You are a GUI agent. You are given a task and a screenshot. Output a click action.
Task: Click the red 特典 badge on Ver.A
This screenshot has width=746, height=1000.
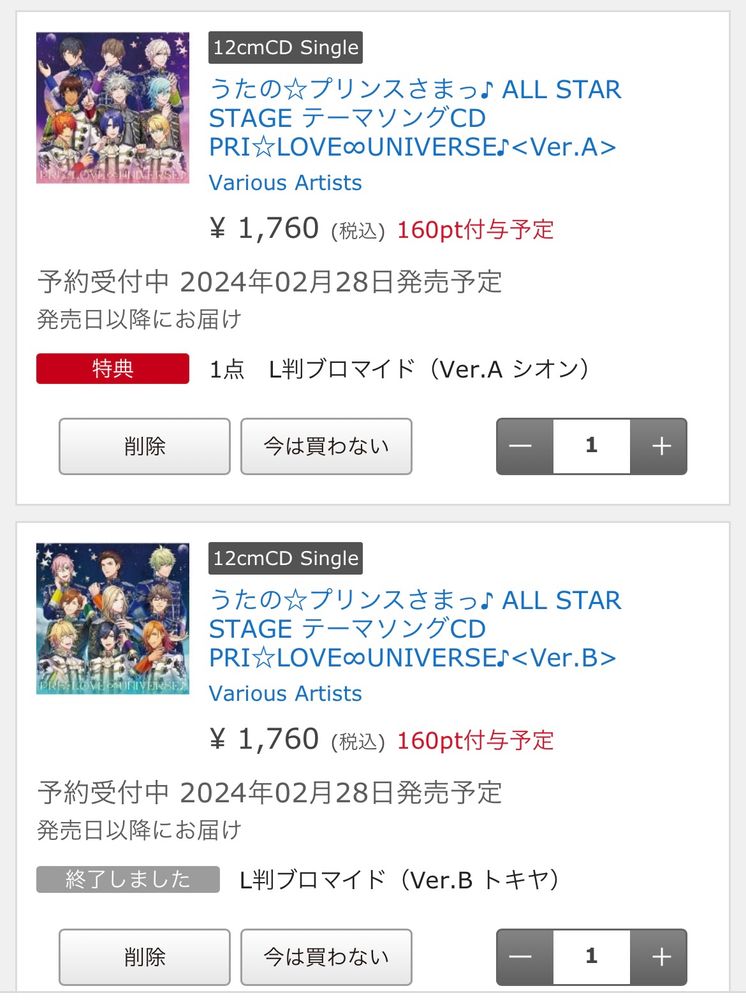click(x=113, y=369)
